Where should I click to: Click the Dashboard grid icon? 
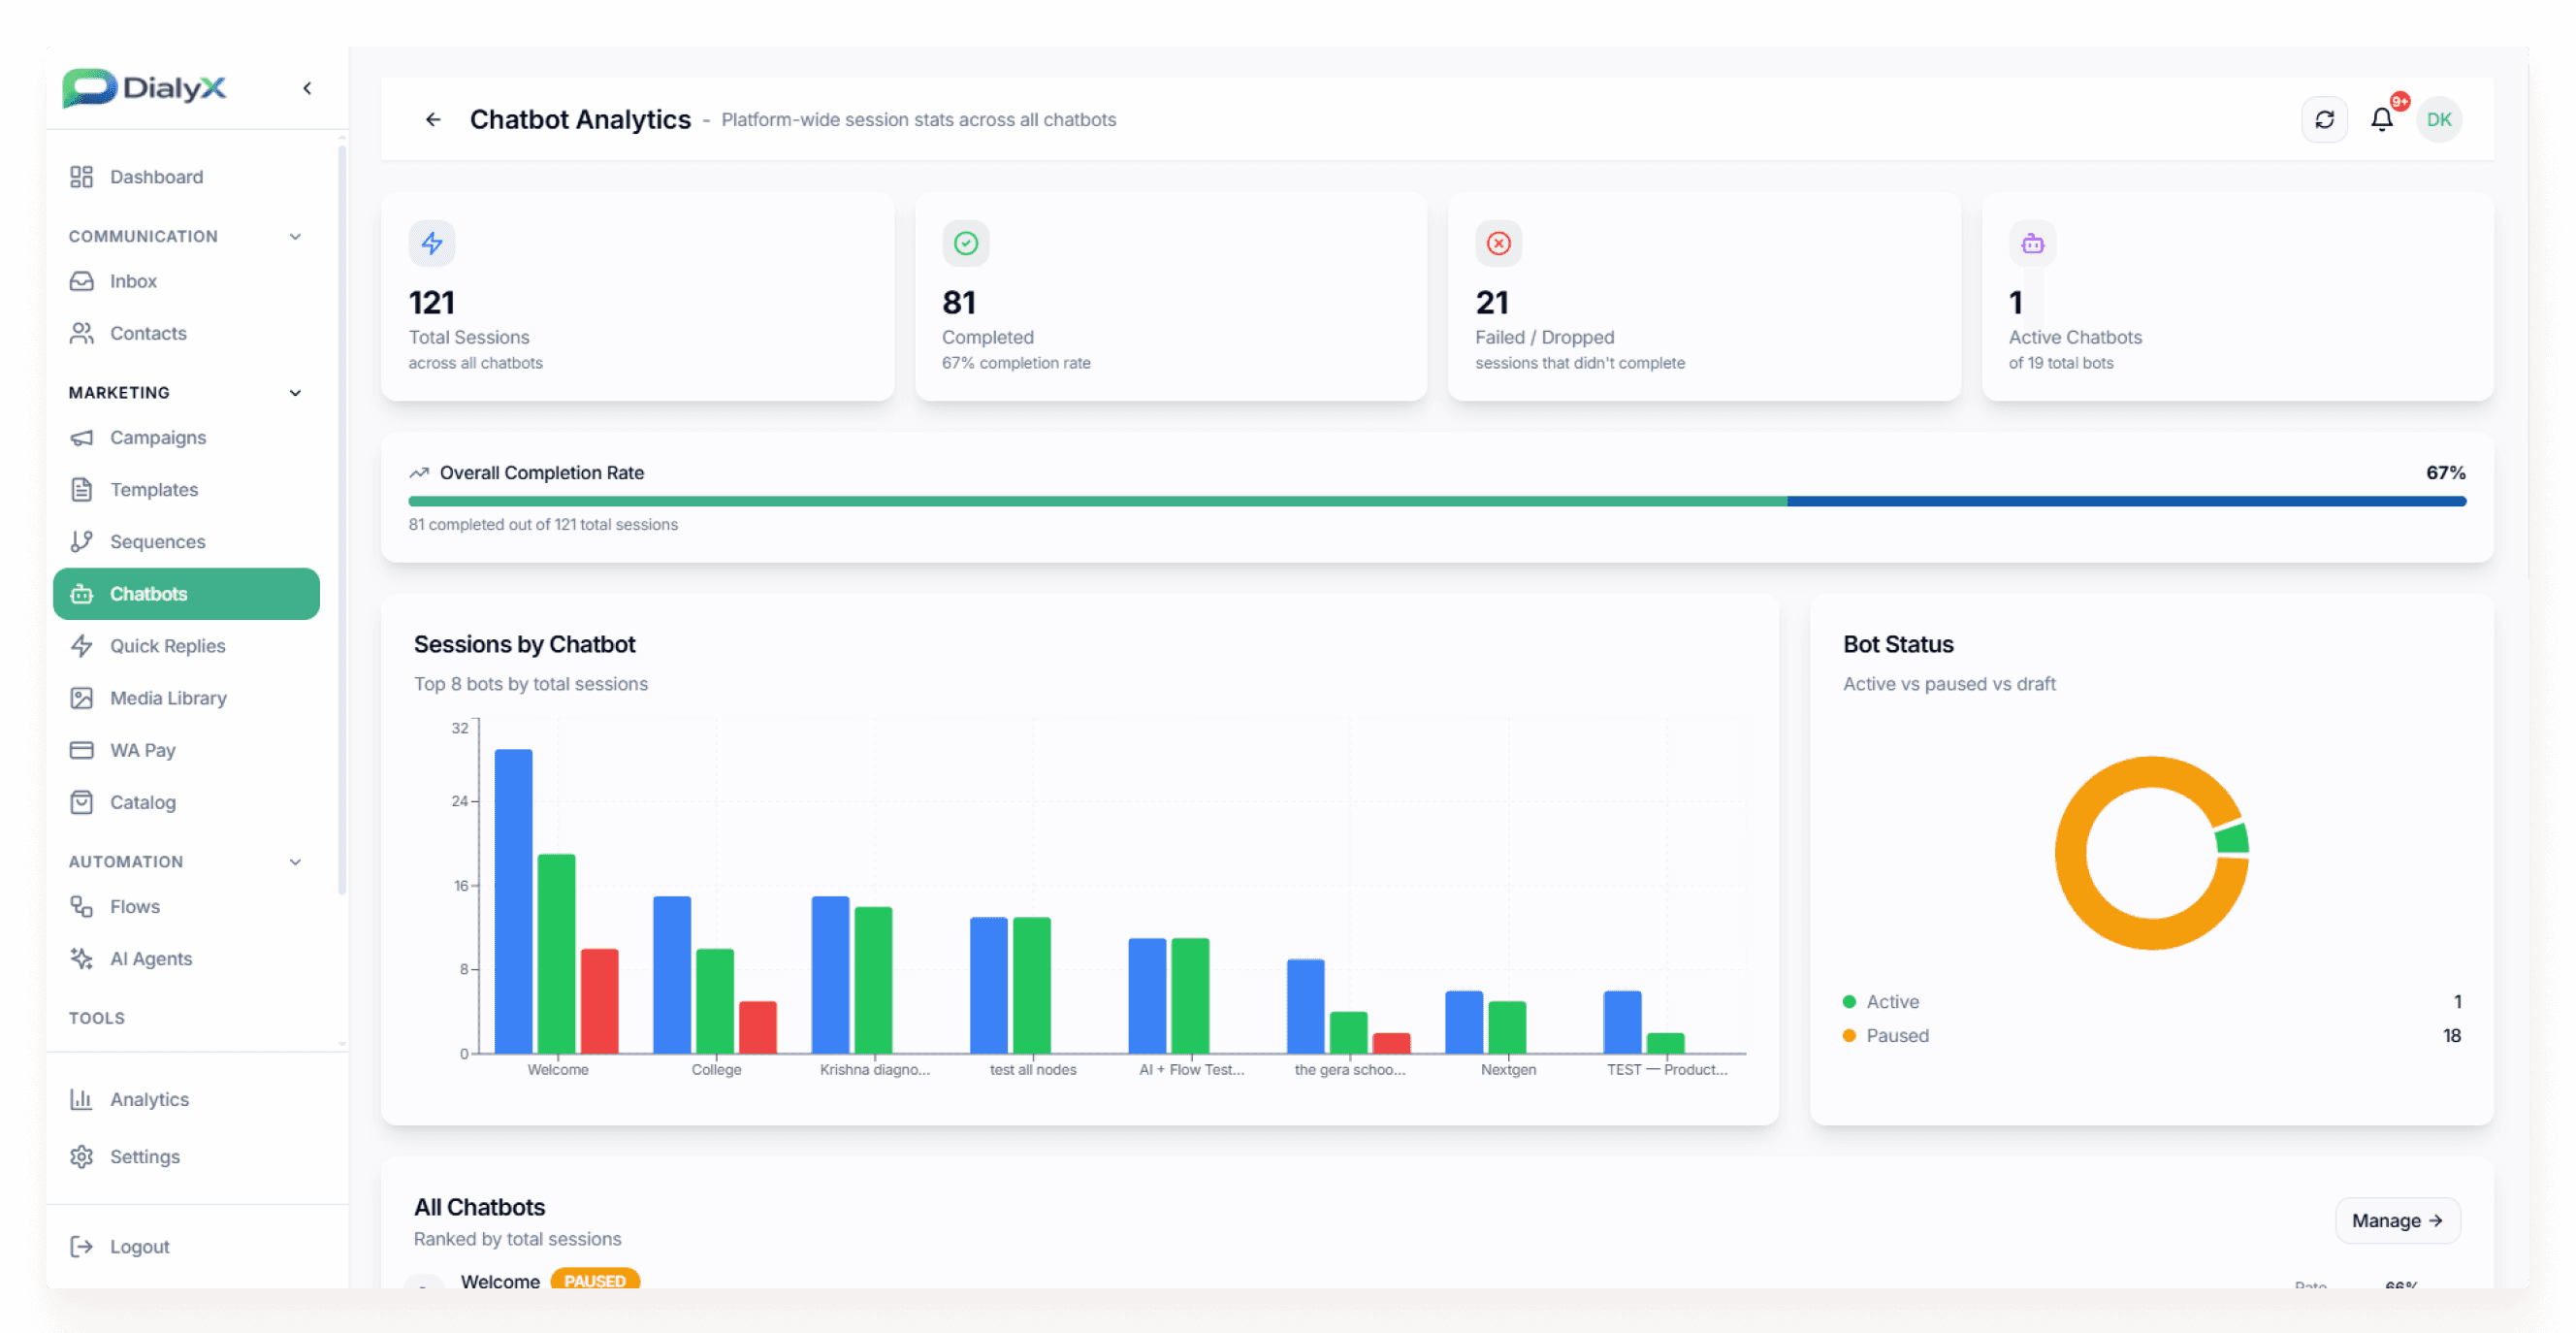[82, 177]
